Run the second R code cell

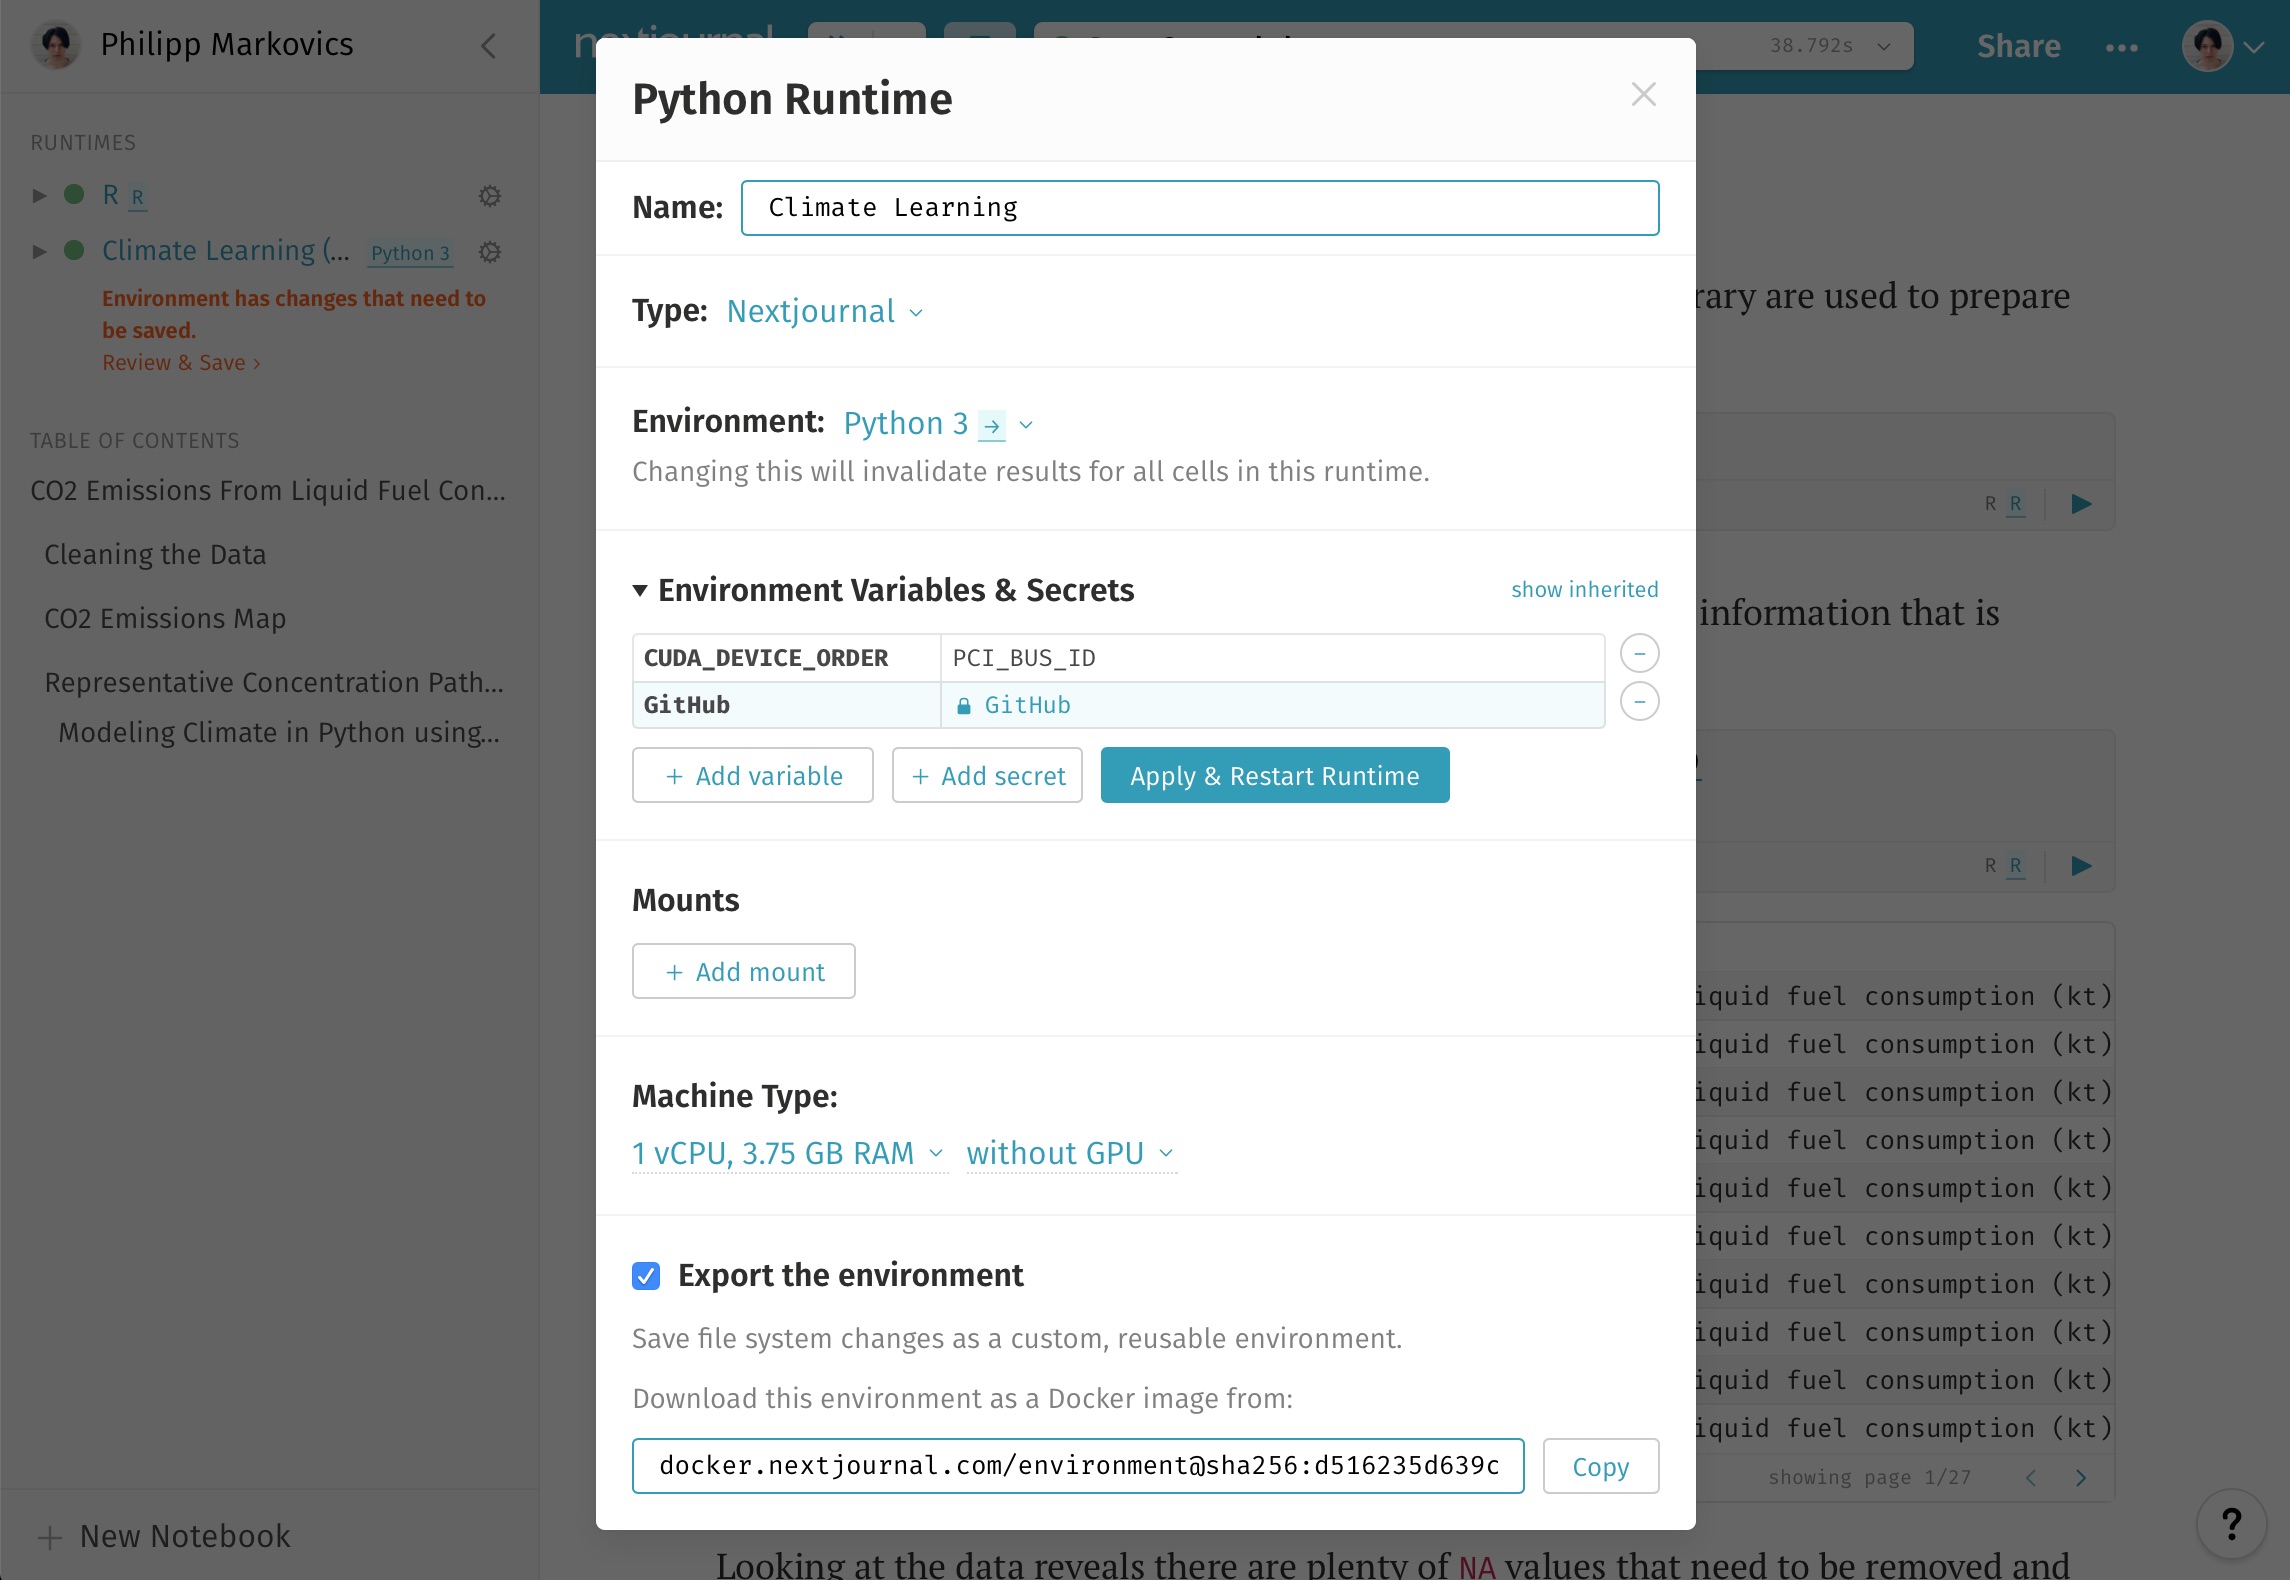(2082, 866)
